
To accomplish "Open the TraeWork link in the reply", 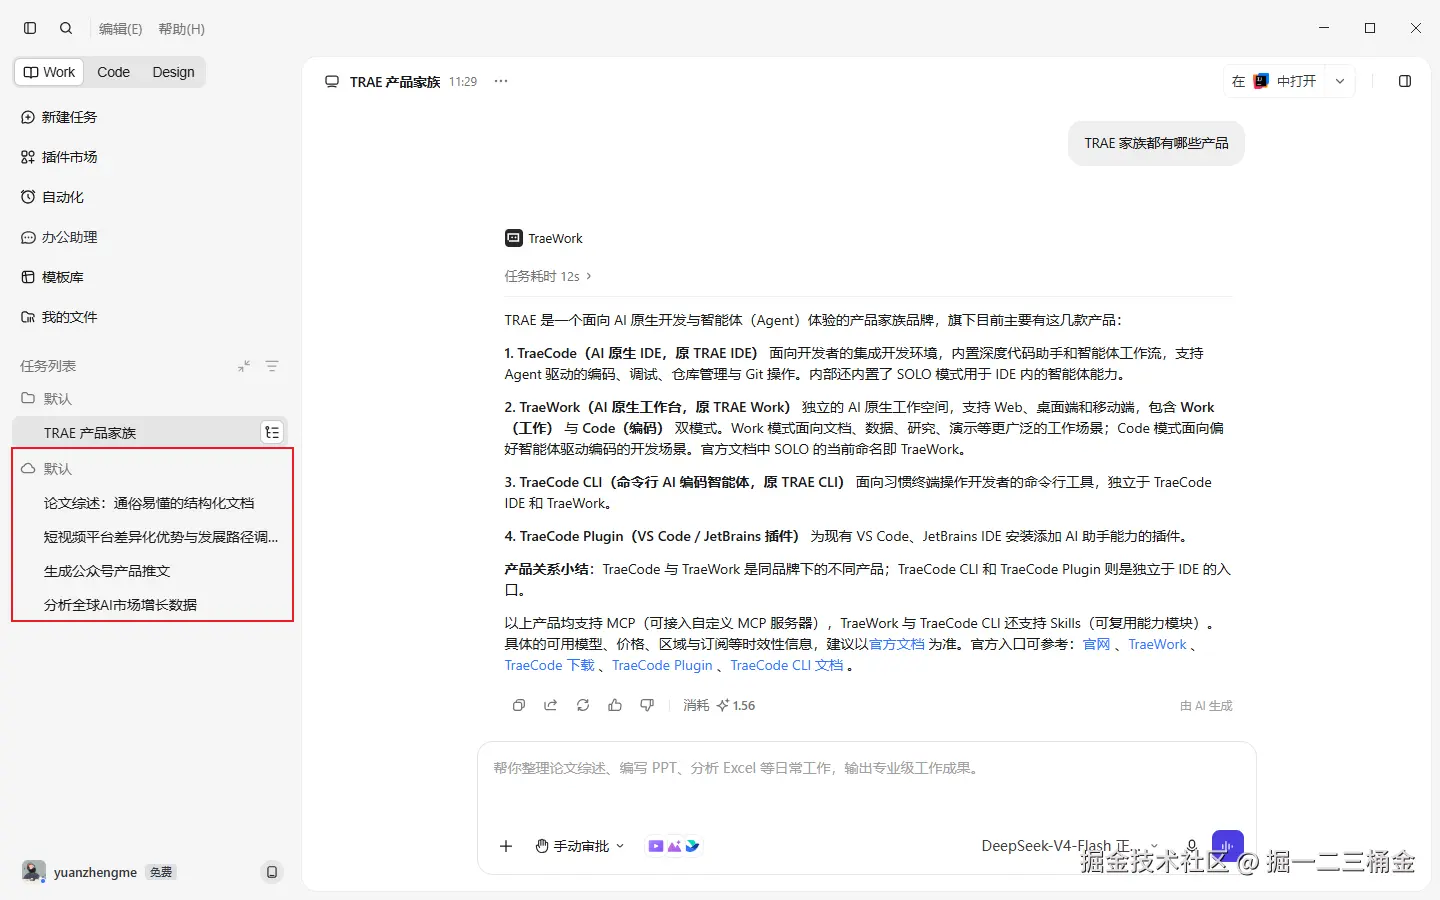I will pos(1157,644).
